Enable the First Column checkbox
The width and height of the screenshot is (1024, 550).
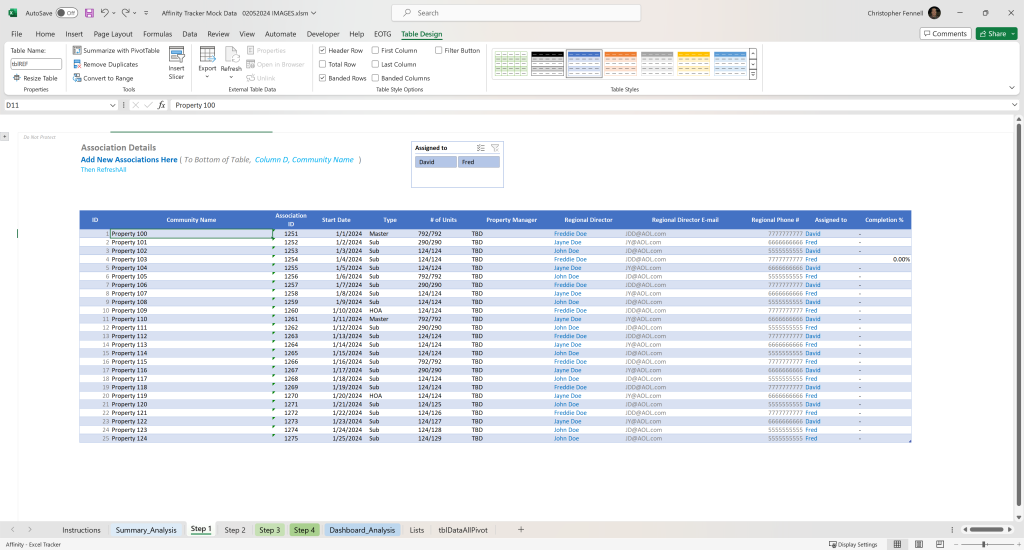point(376,50)
